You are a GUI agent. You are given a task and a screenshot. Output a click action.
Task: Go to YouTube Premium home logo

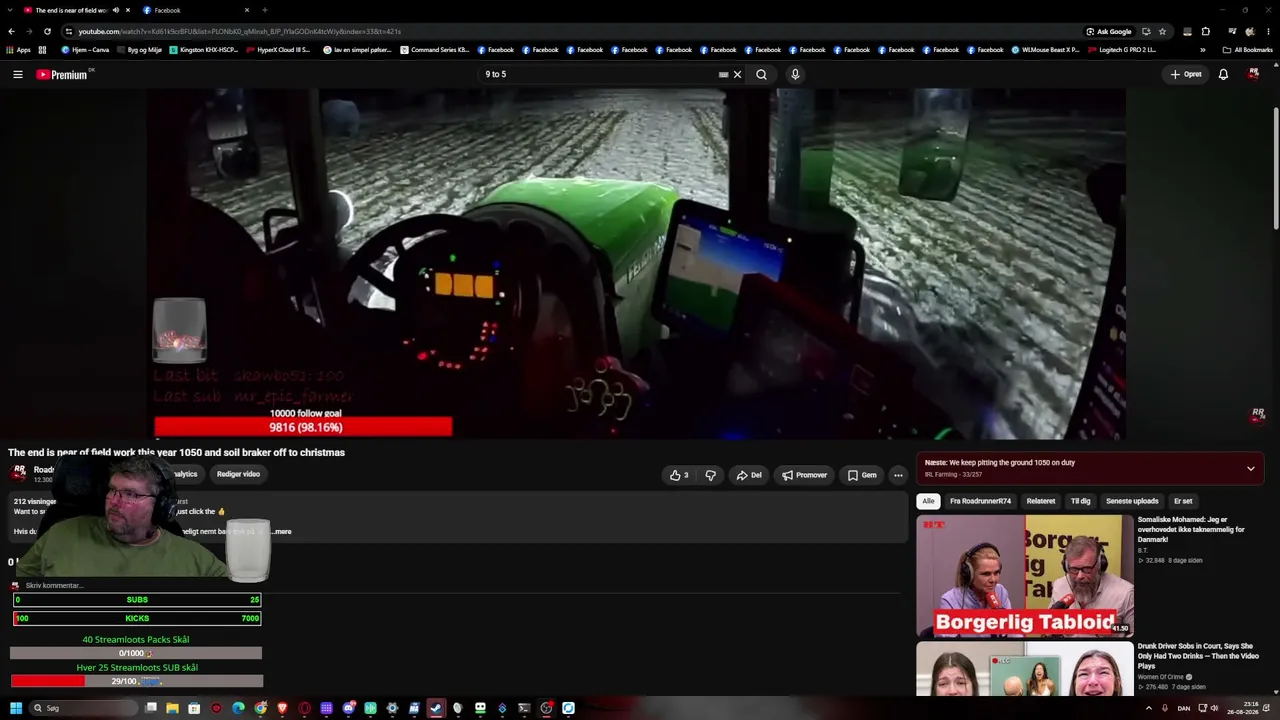click(x=62, y=74)
